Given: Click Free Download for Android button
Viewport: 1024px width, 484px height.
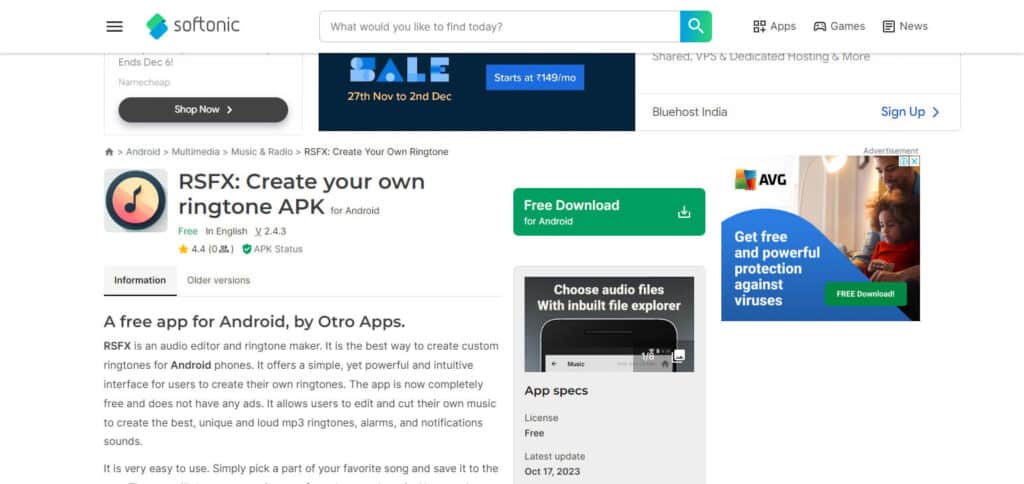Looking at the screenshot, I should [609, 212].
